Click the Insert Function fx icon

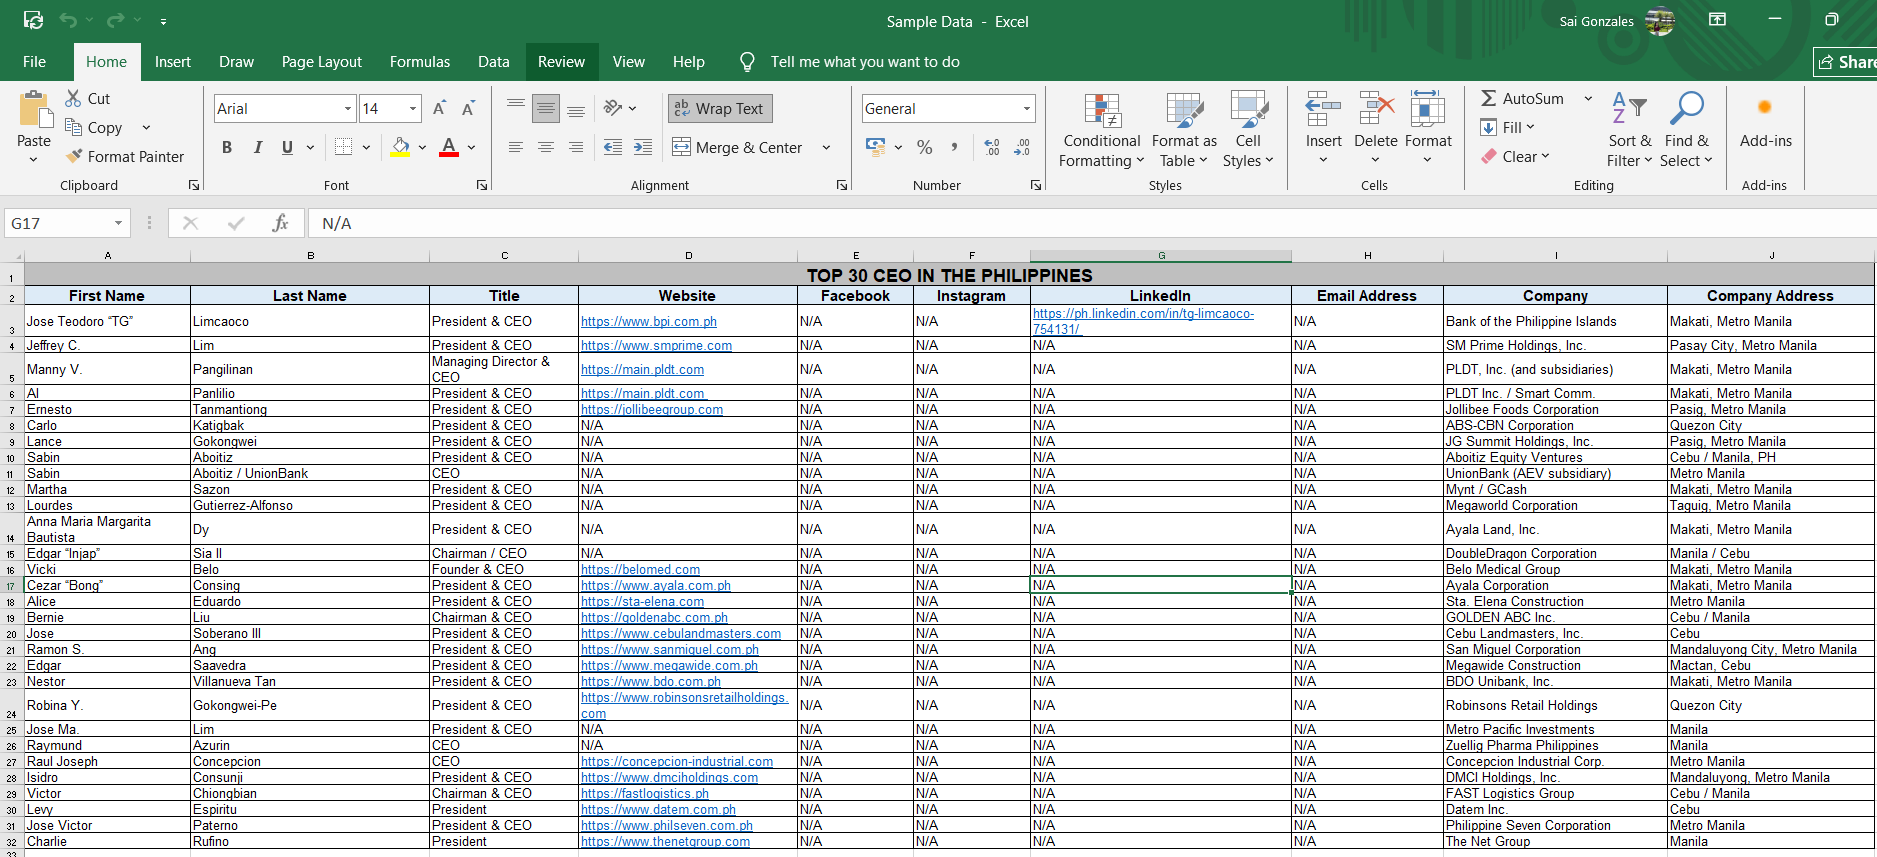(280, 223)
